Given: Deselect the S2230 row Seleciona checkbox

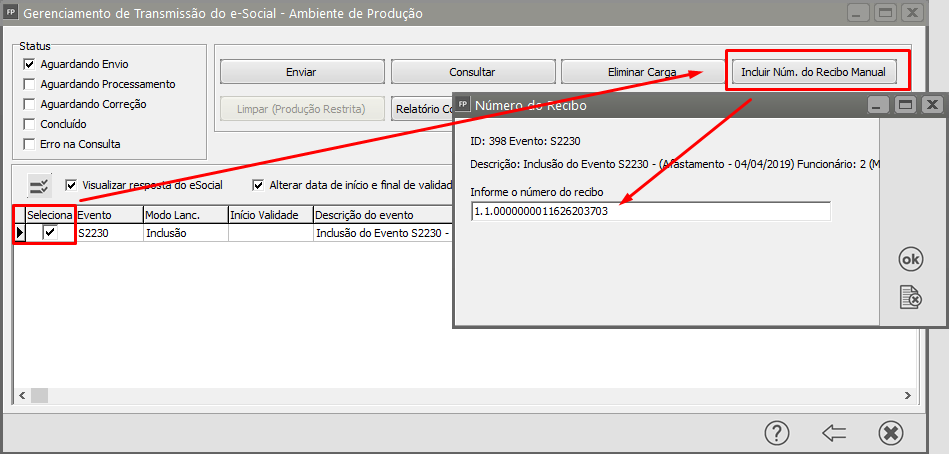Looking at the screenshot, I should (51, 232).
